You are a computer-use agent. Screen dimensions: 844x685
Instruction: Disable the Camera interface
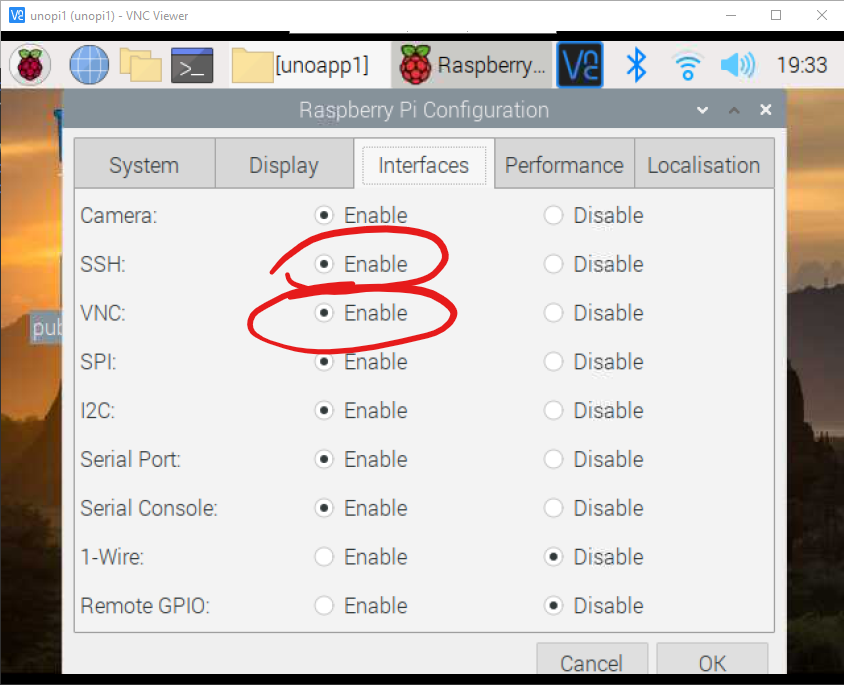(x=553, y=215)
